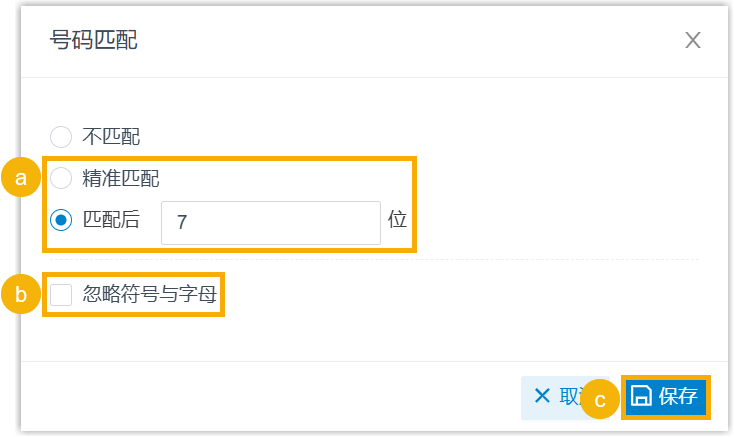Click the 精准匹配 label text
Viewport: 734px width, 437px height.
pos(121,179)
